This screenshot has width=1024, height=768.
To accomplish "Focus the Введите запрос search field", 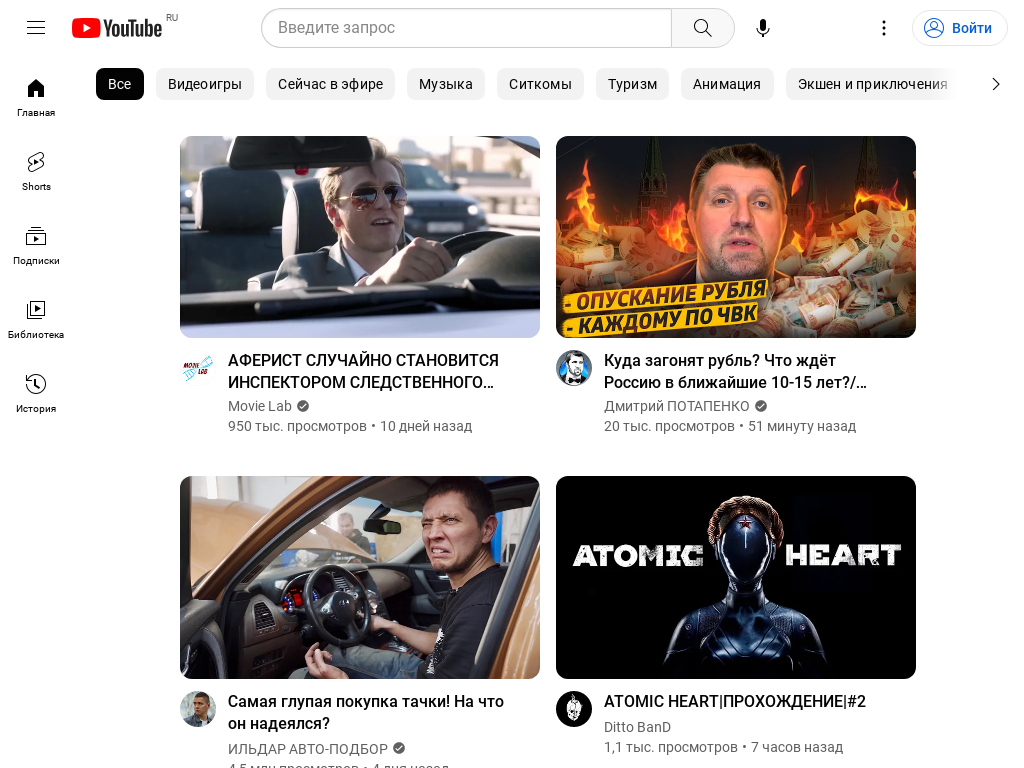I will [466, 28].
